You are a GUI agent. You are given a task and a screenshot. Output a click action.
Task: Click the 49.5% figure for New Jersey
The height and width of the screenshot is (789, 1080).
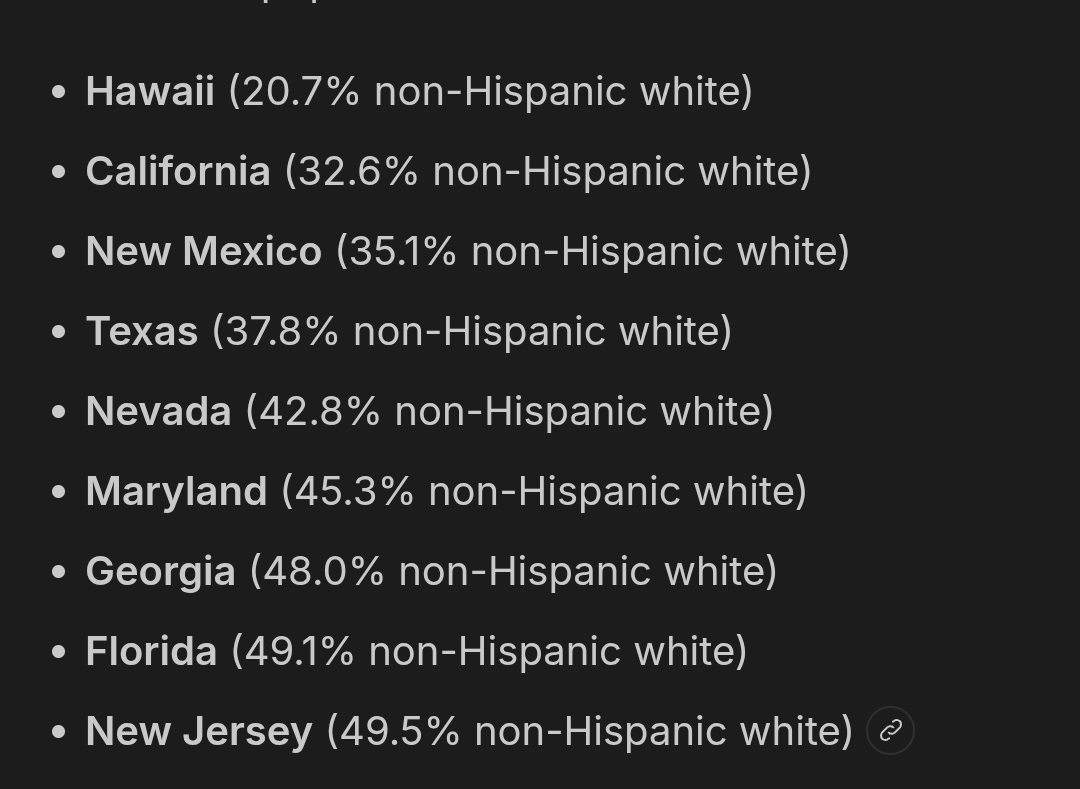tap(400, 731)
